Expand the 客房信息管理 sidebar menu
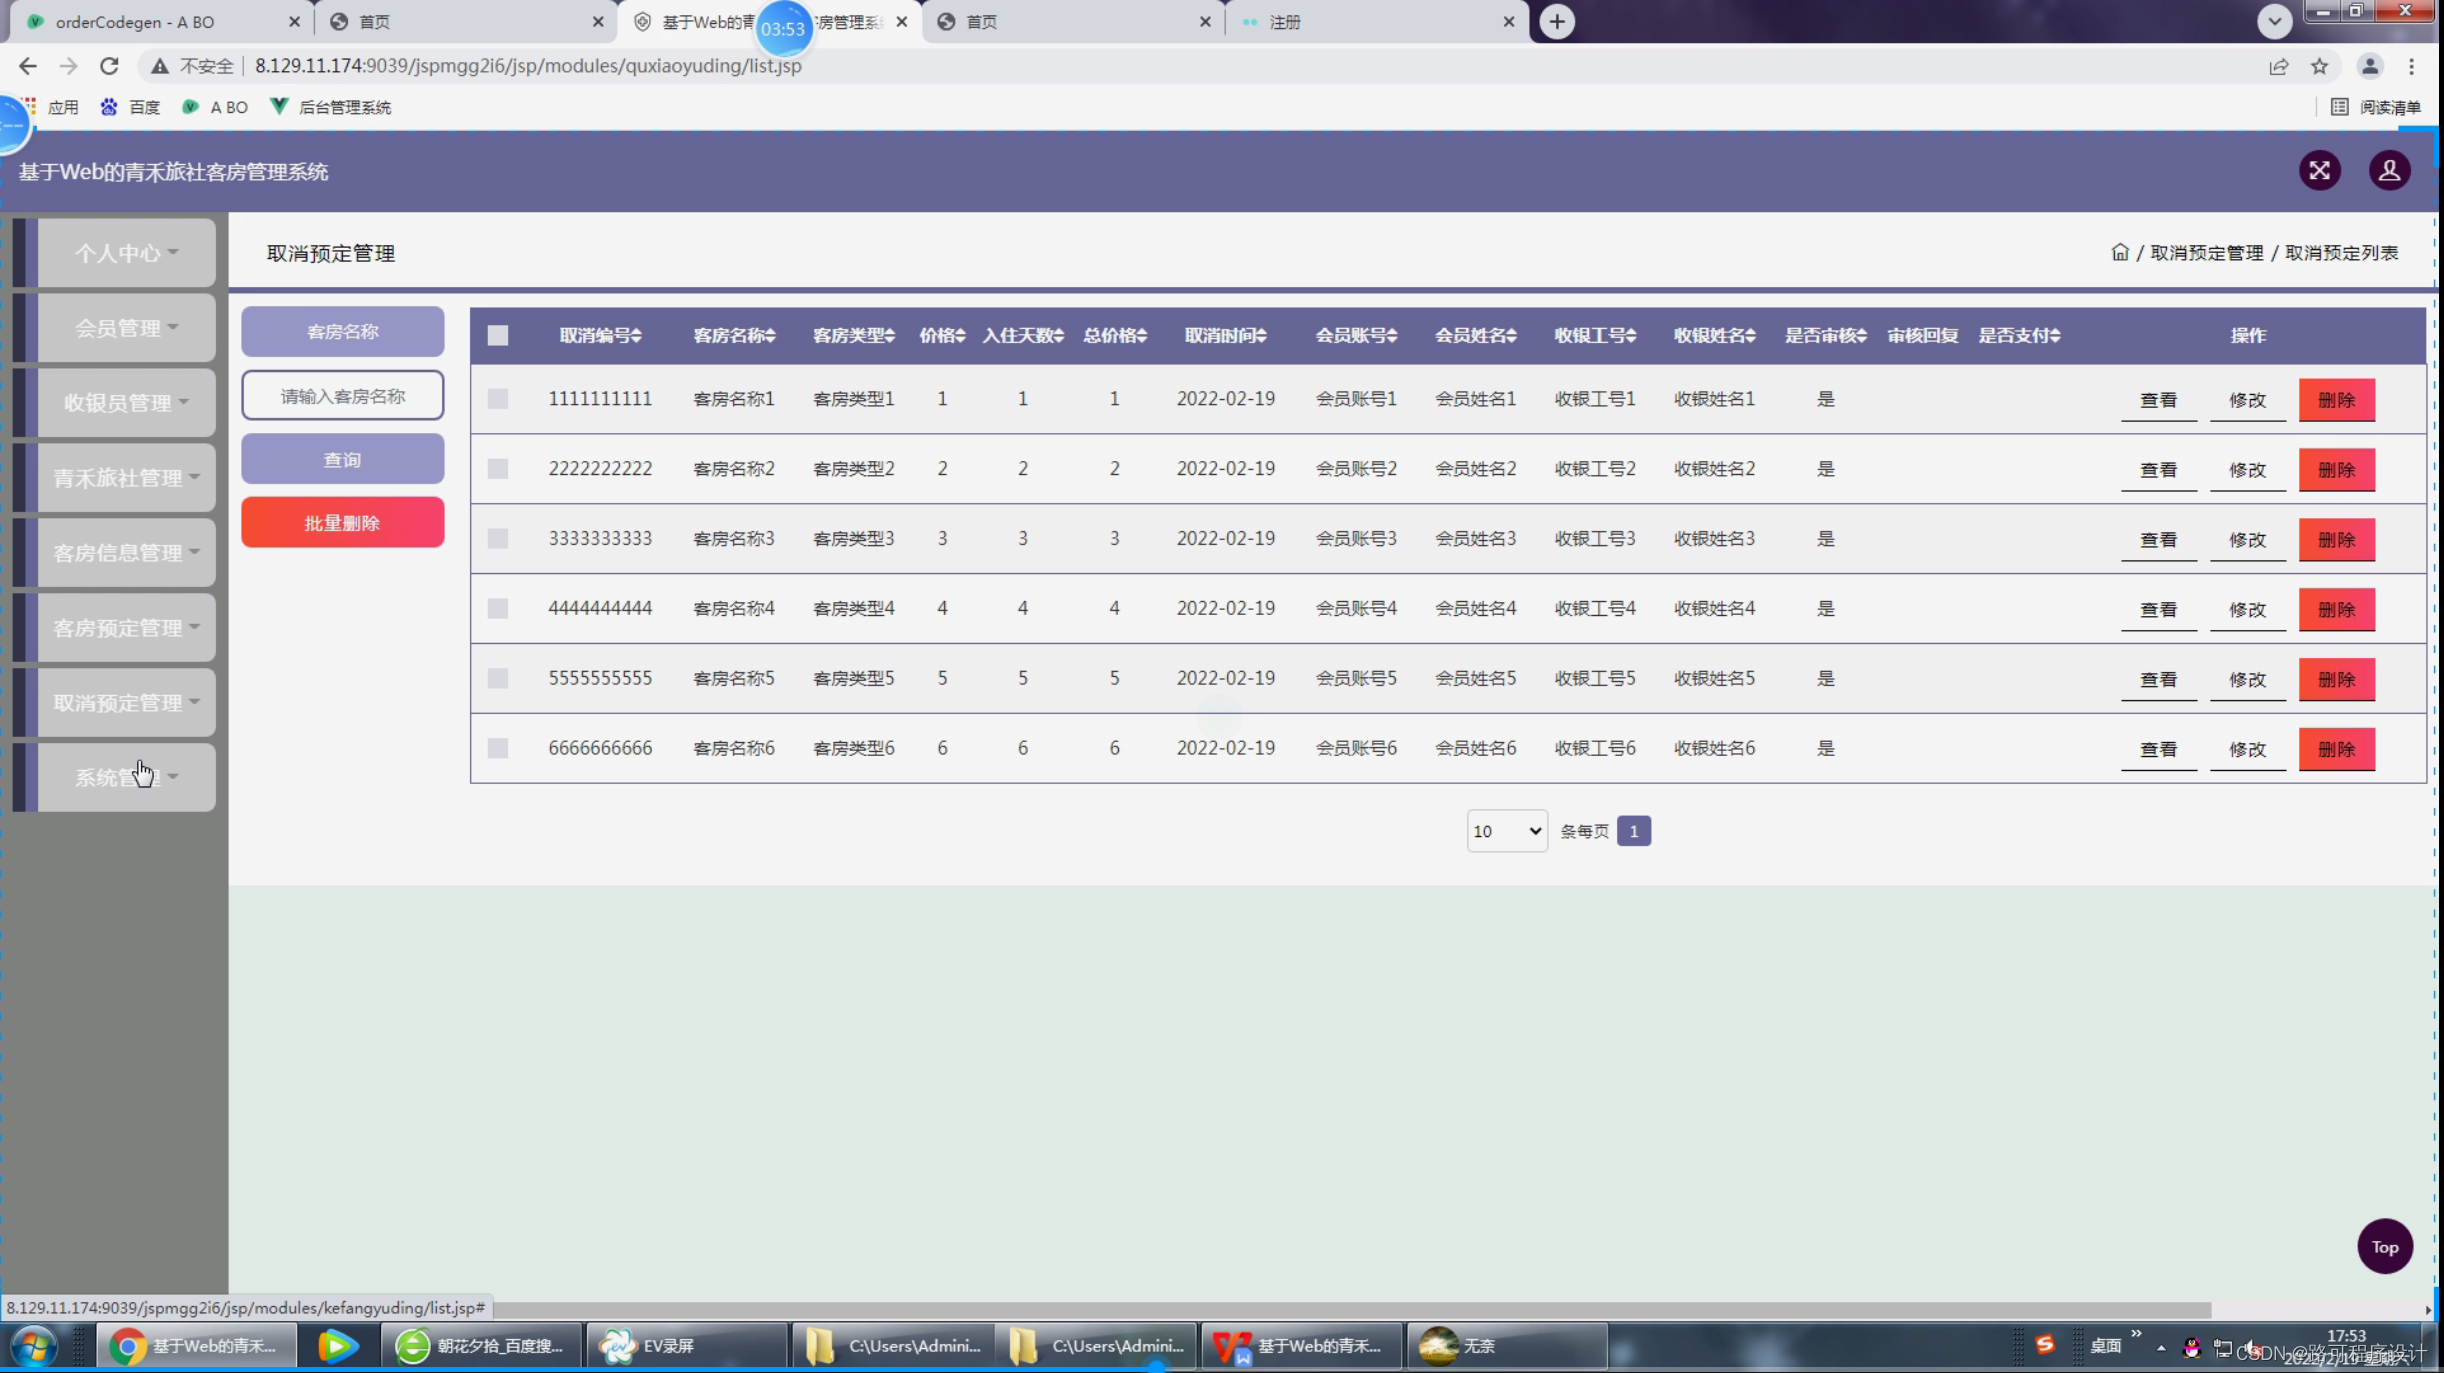The width and height of the screenshot is (2444, 1373). click(126, 553)
